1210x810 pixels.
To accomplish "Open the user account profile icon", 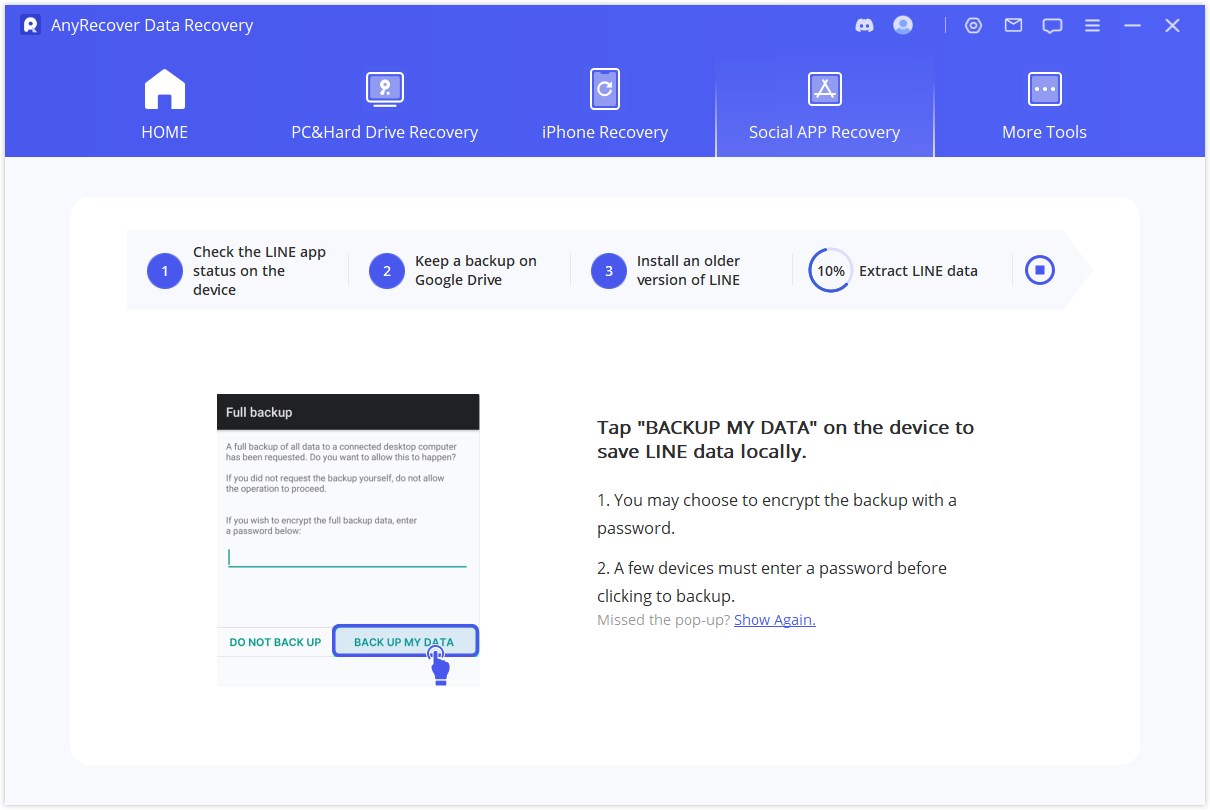I will click(x=903, y=25).
